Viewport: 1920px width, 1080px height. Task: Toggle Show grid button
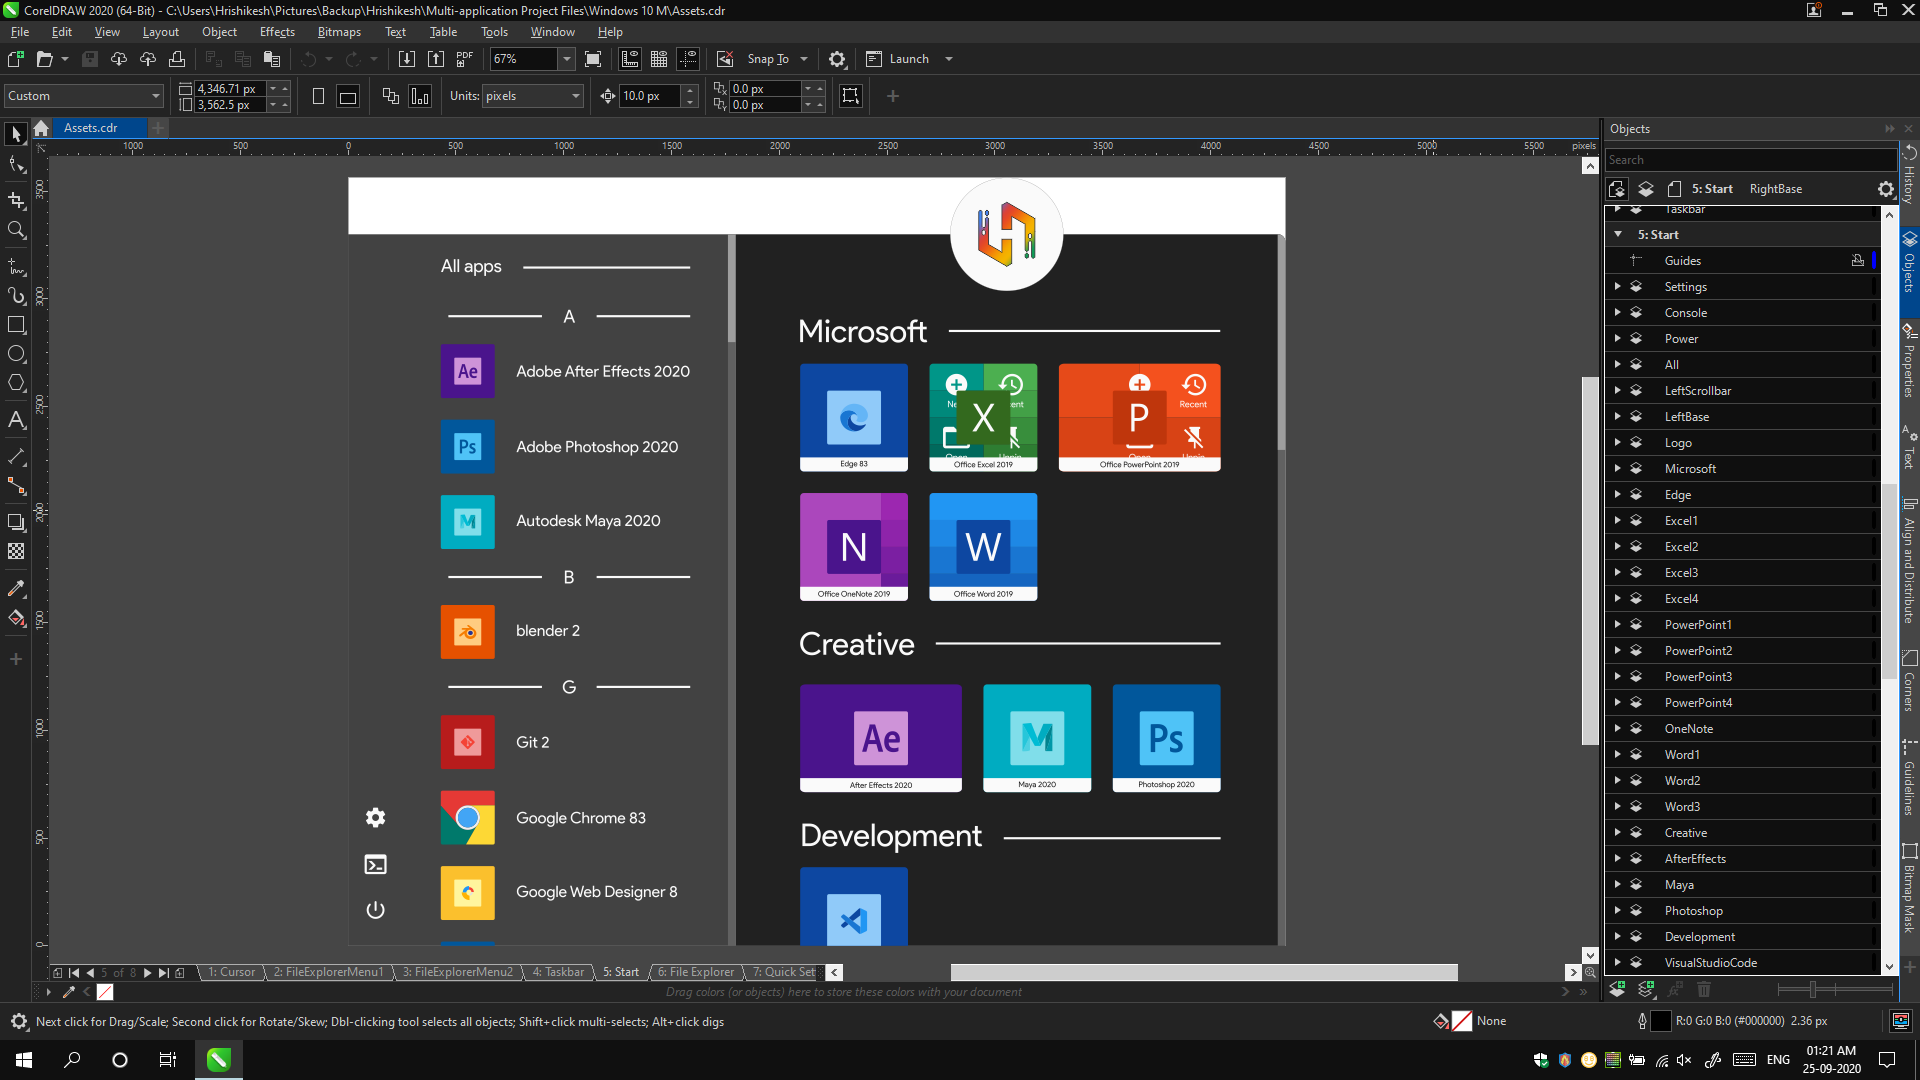coord(659,59)
